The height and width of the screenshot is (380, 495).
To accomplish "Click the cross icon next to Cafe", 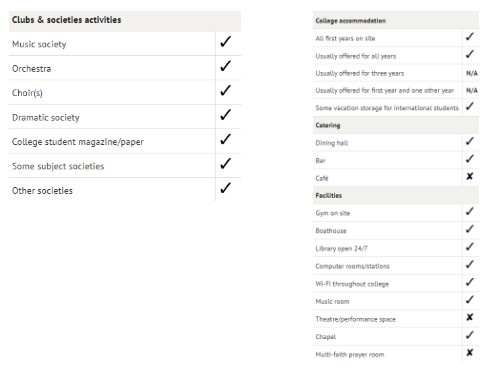I will [470, 176].
